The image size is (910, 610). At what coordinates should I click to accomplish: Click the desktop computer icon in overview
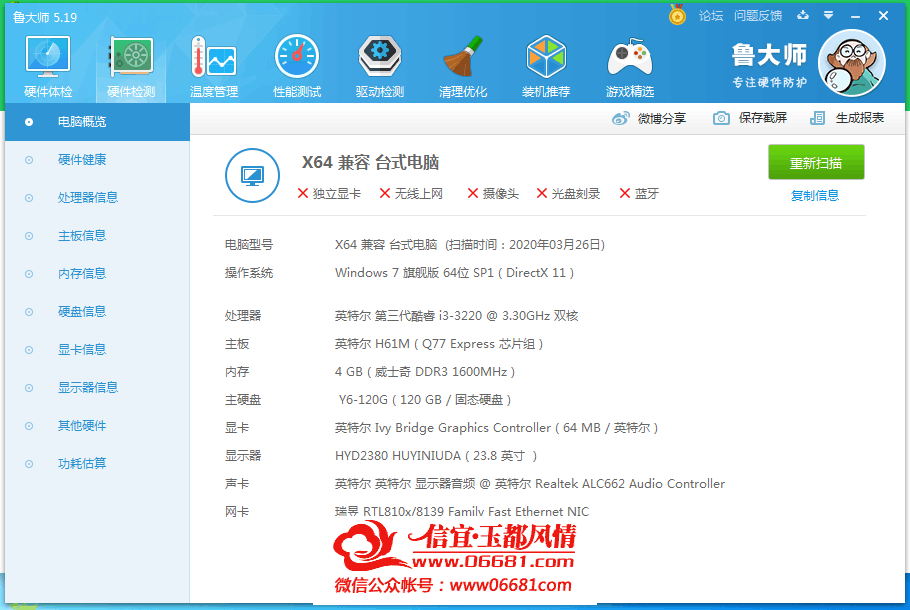(x=252, y=175)
